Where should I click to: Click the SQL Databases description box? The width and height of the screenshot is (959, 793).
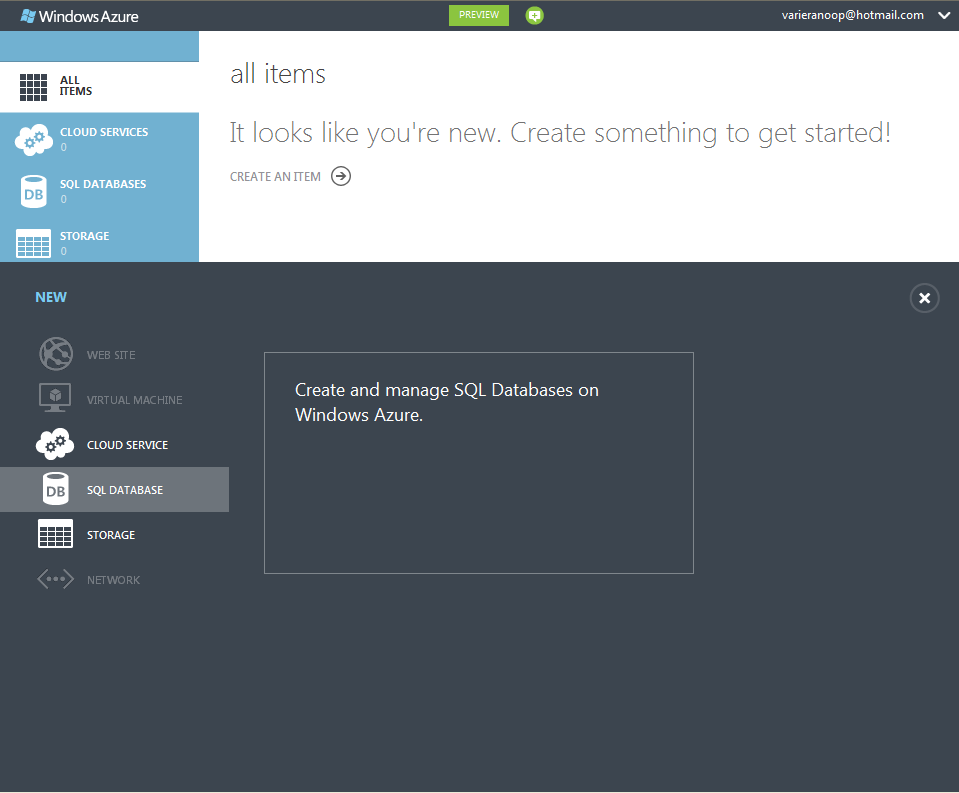(479, 463)
